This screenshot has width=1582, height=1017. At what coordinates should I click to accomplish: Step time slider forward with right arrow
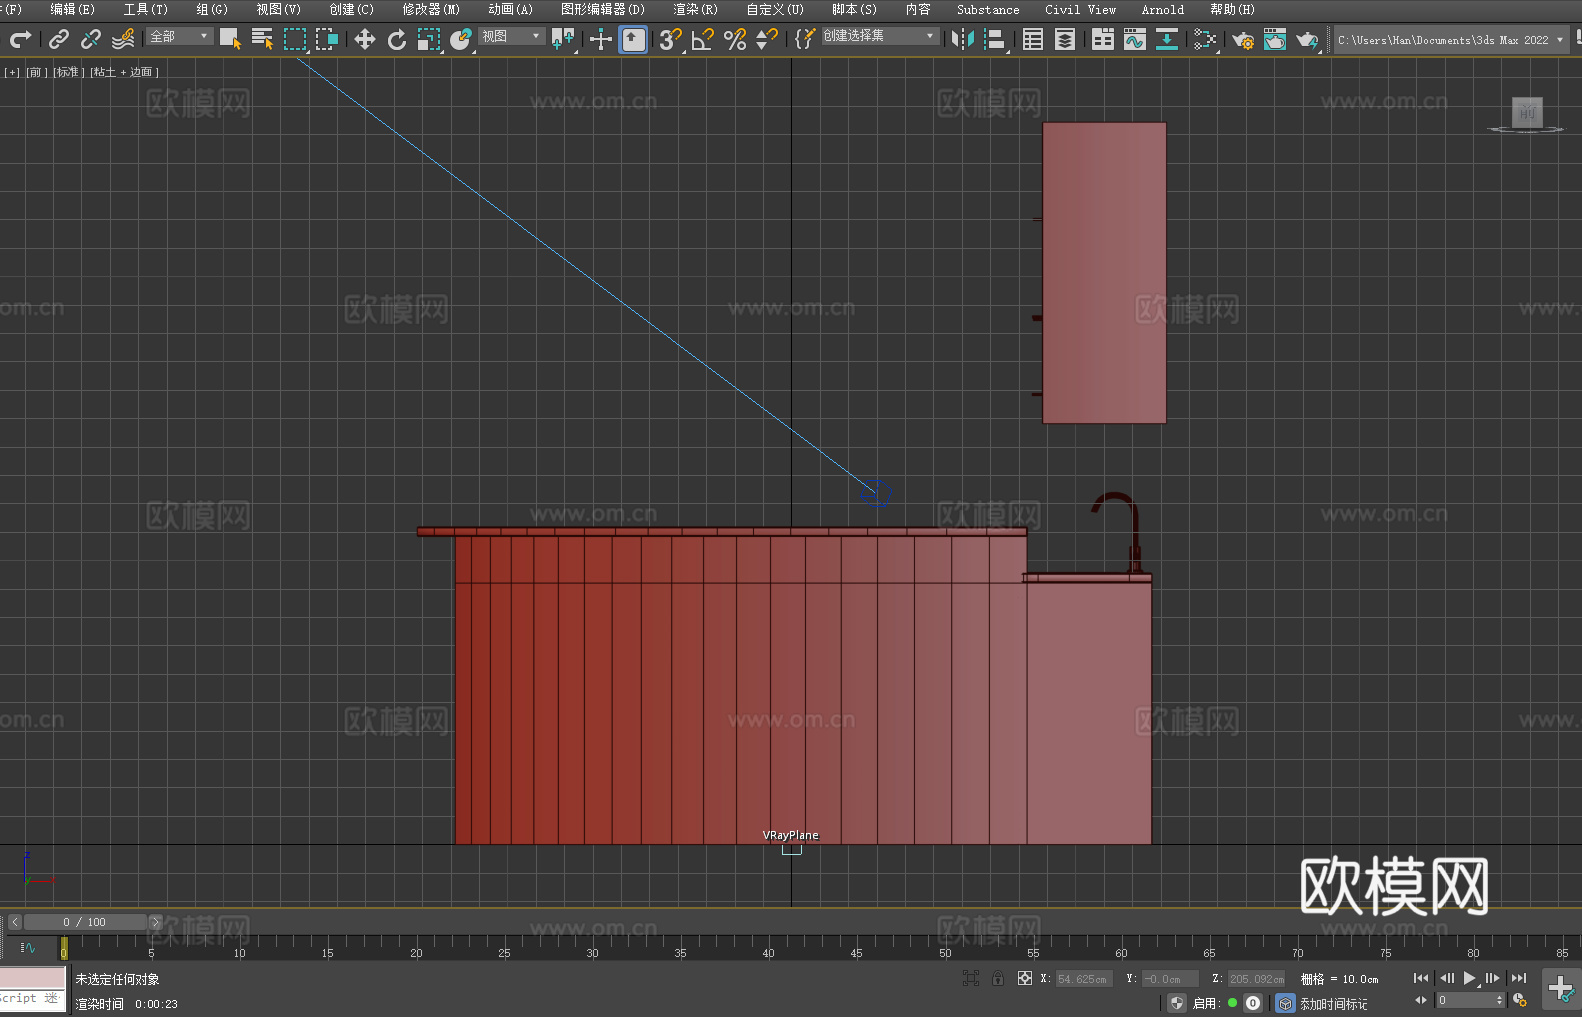point(155,922)
